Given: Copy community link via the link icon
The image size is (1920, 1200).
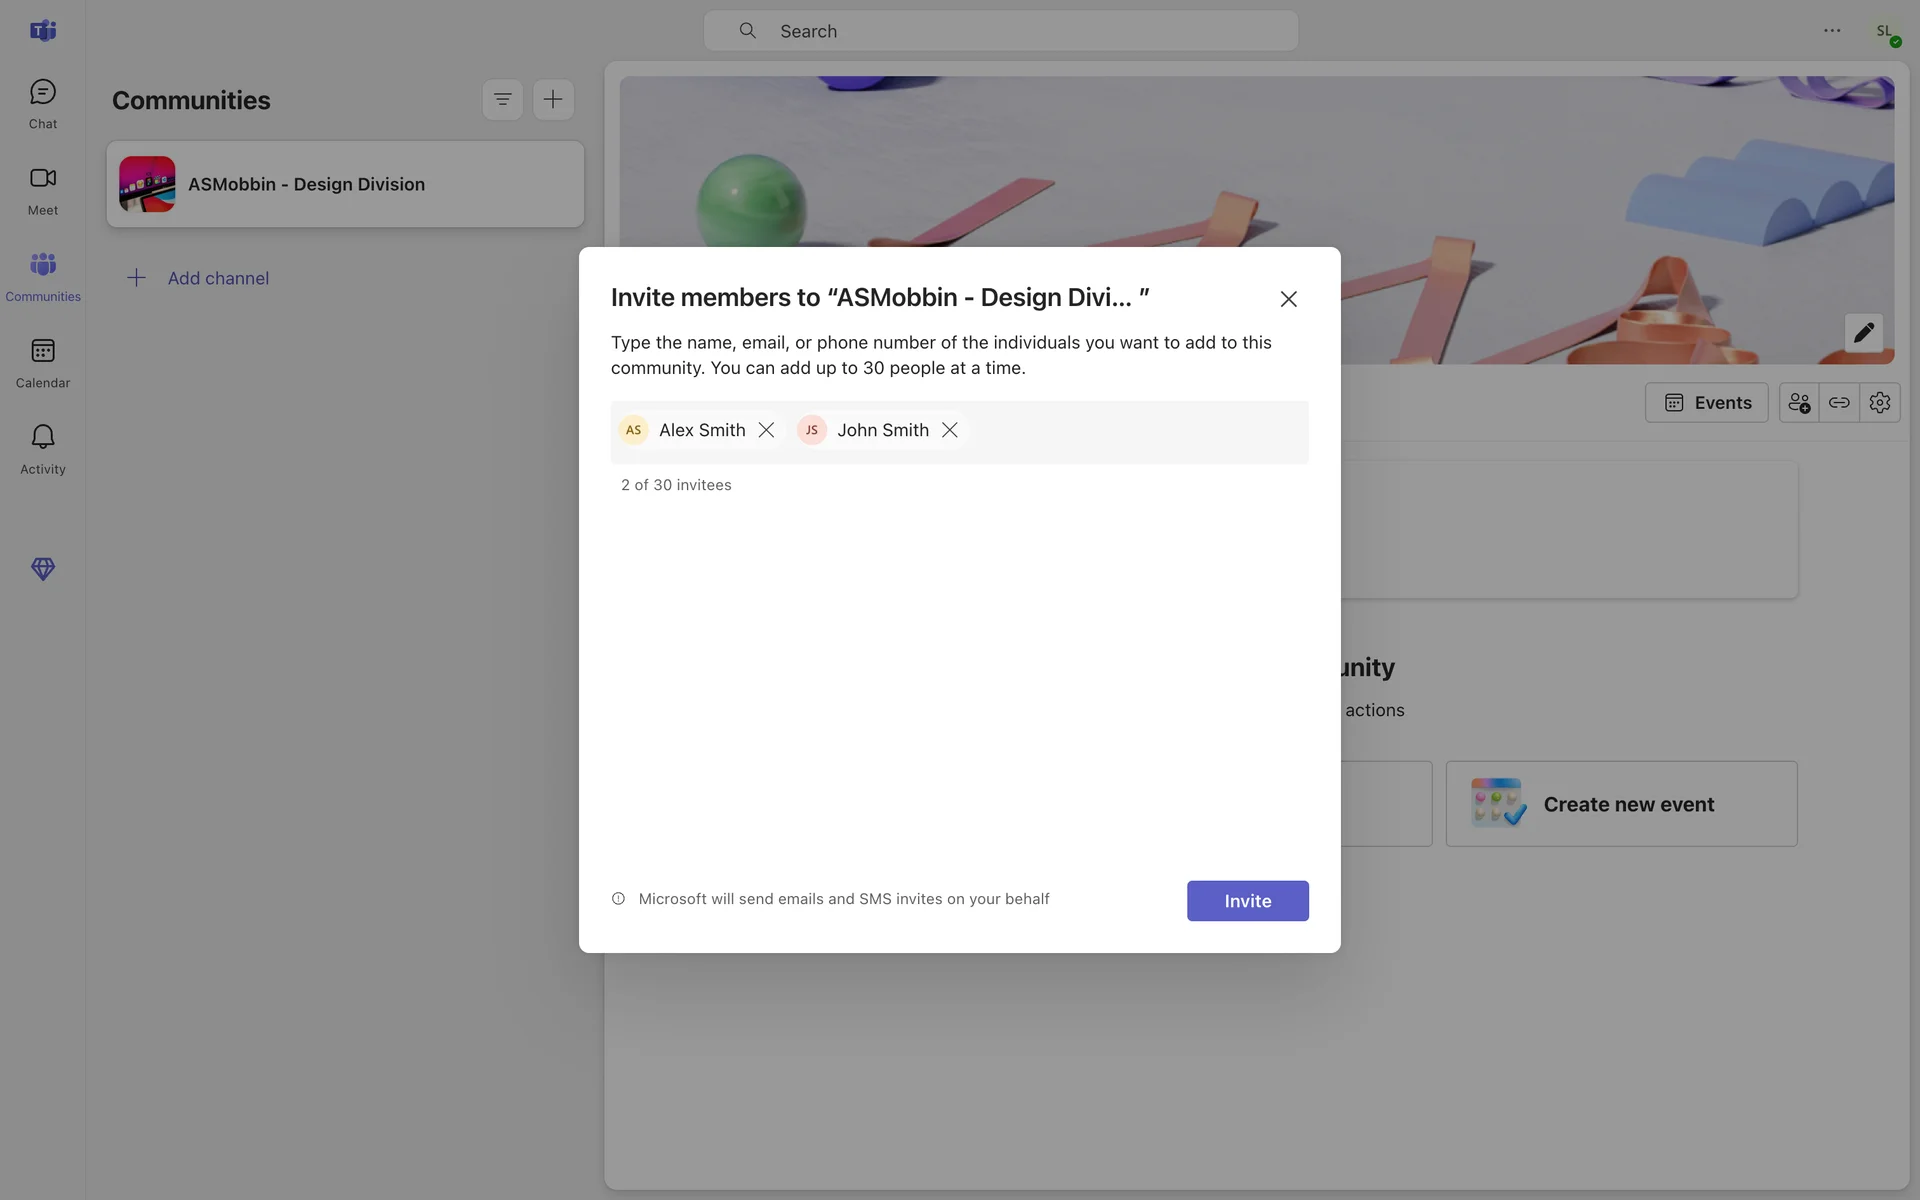Looking at the screenshot, I should 1839,403.
